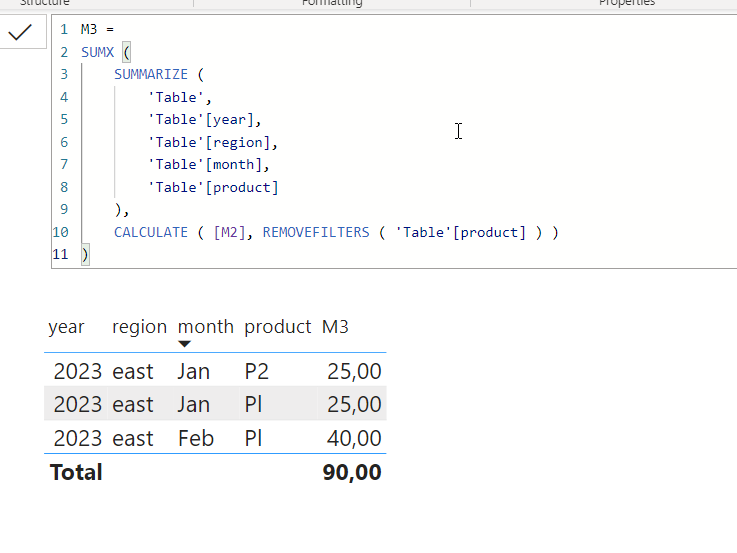This screenshot has width=737, height=553.
Task: Click the CALCULATE function on line 10
Action: tap(151, 232)
